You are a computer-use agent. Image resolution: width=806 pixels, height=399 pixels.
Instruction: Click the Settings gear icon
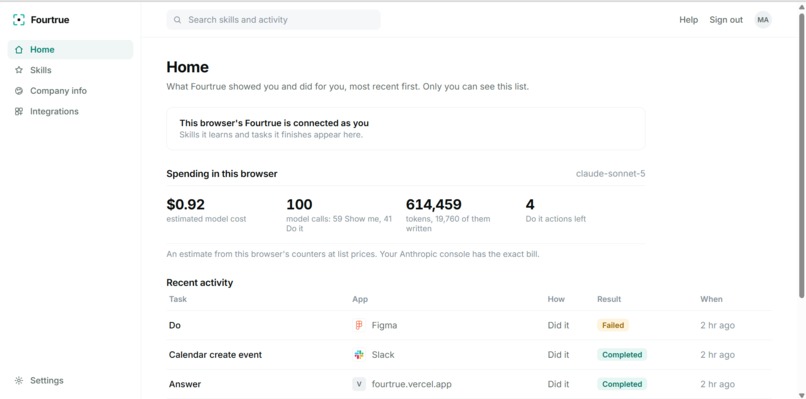(x=19, y=380)
